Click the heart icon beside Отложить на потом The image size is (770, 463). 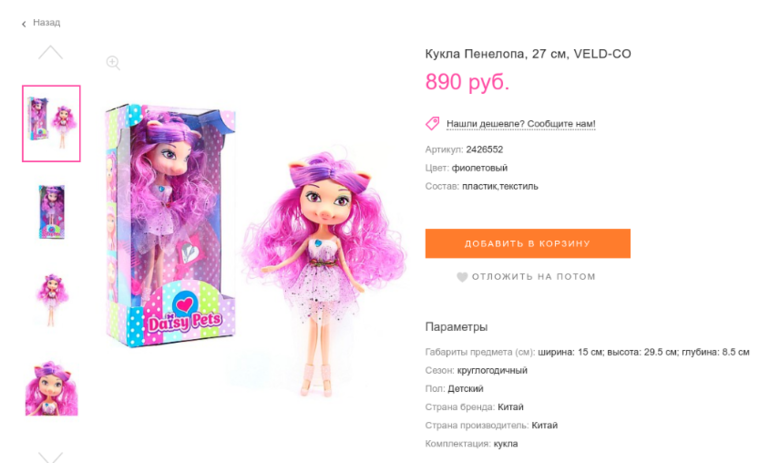[x=462, y=277]
